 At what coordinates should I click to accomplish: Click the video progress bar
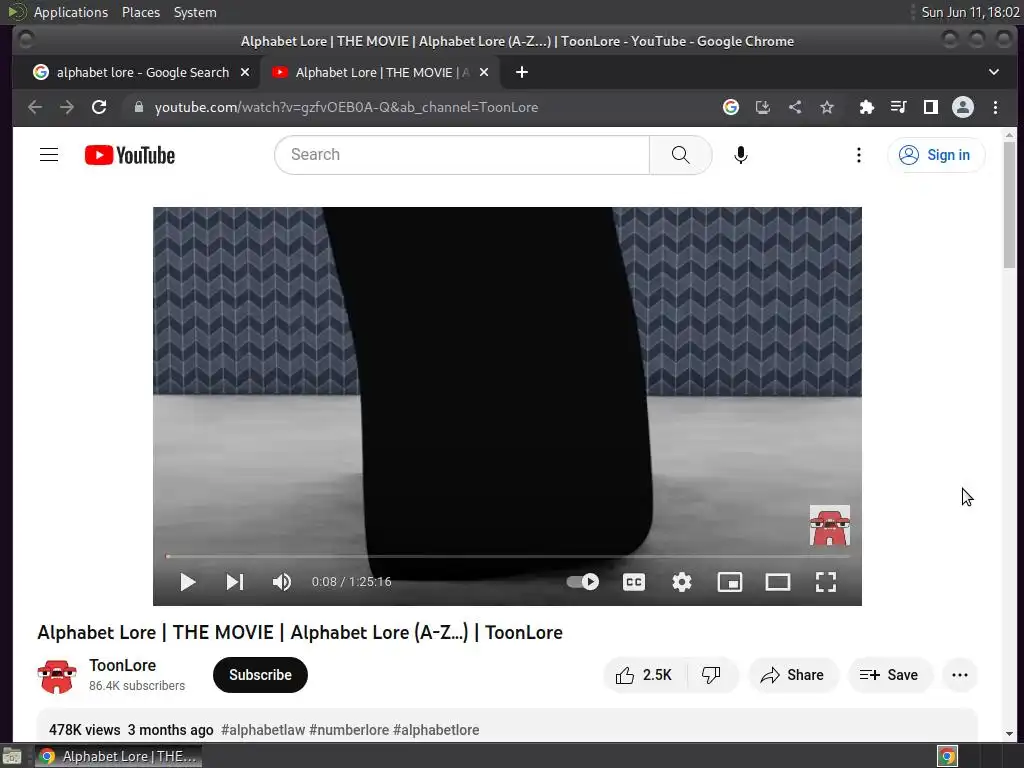click(507, 556)
